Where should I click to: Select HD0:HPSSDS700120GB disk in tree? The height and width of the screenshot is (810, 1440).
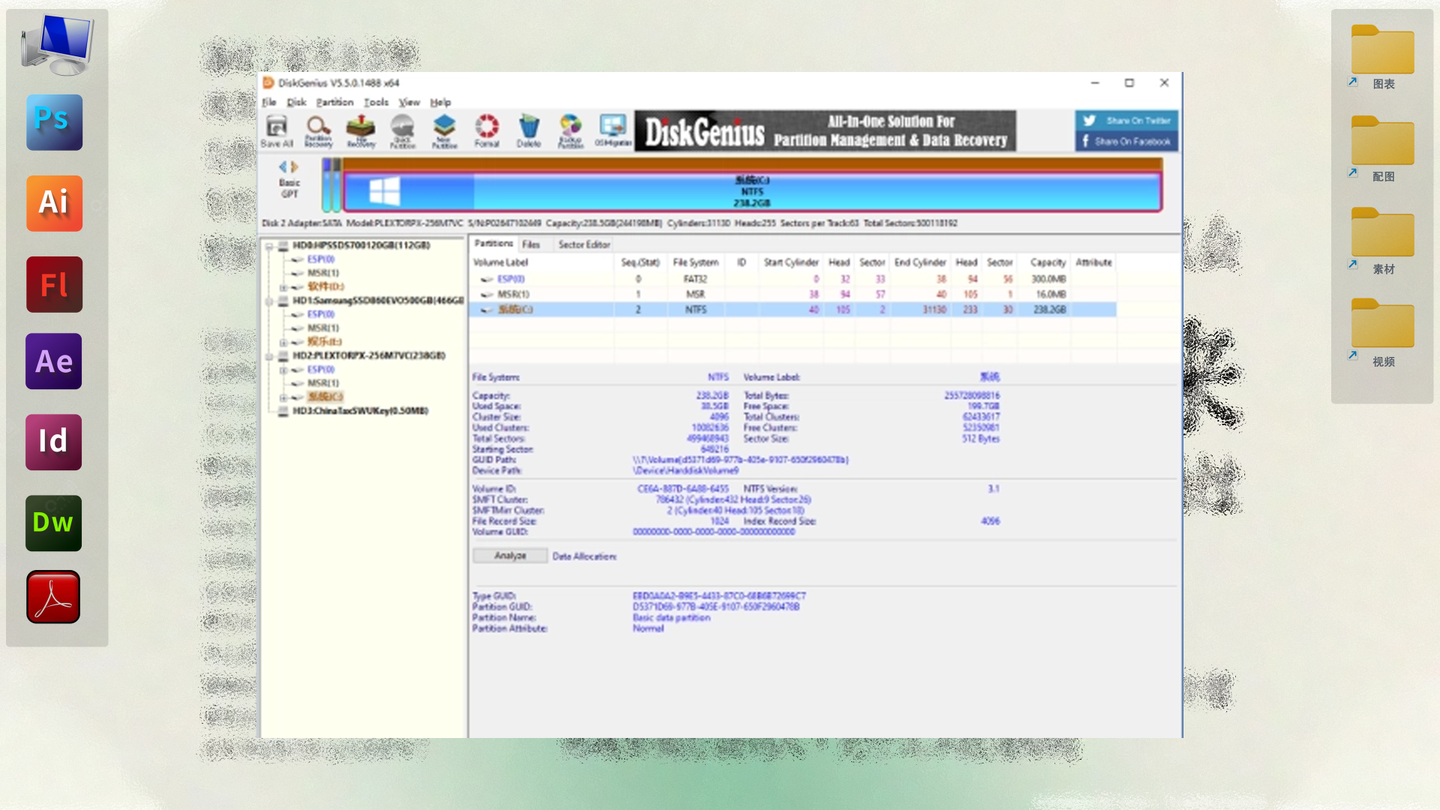tap(361, 245)
